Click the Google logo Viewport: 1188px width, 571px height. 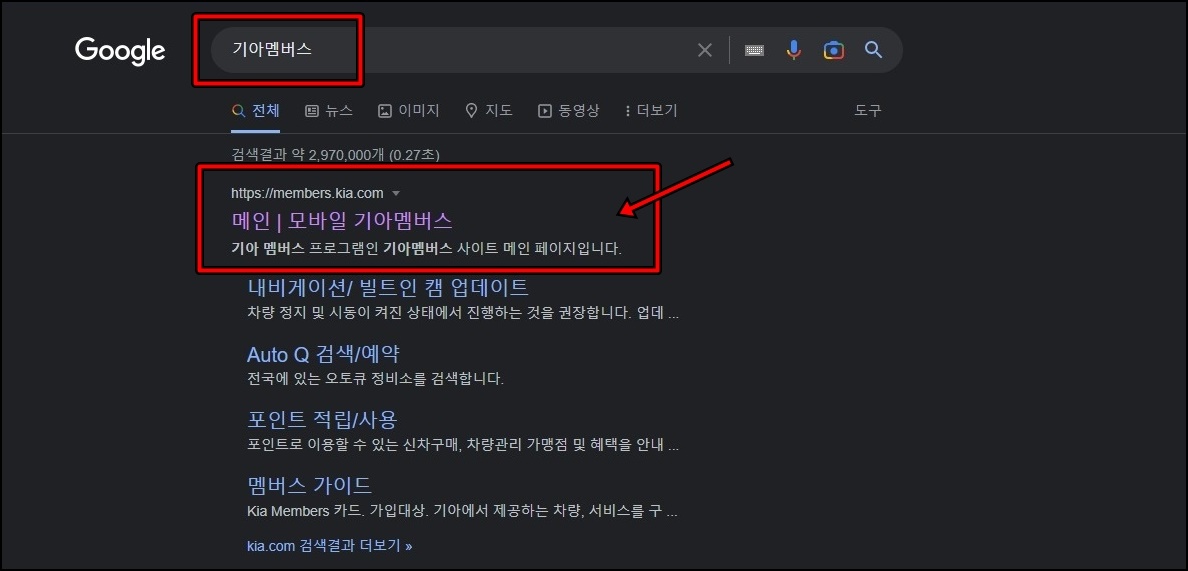(120, 50)
